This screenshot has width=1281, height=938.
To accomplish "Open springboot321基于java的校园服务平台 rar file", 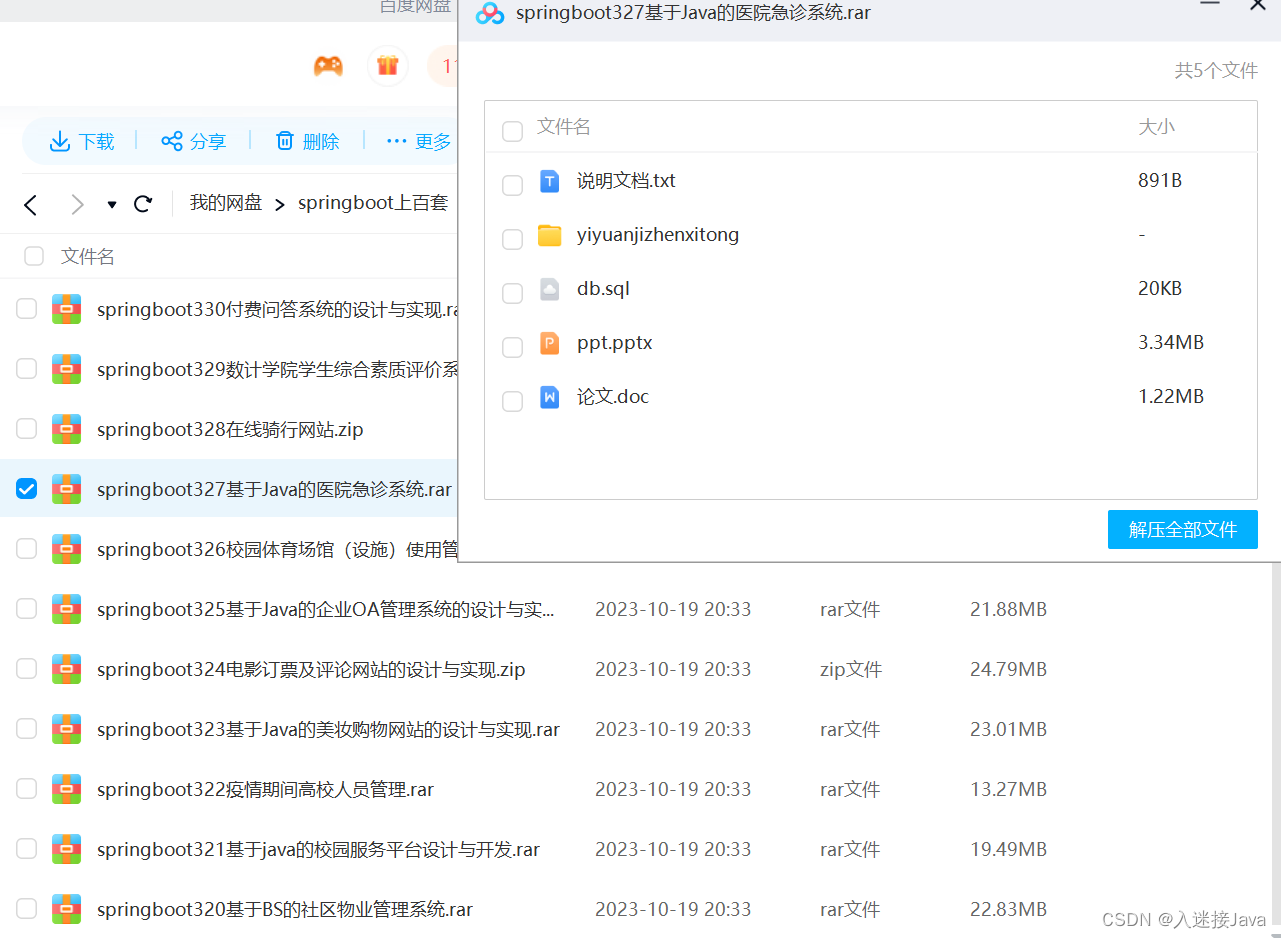I will coord(318,849).
